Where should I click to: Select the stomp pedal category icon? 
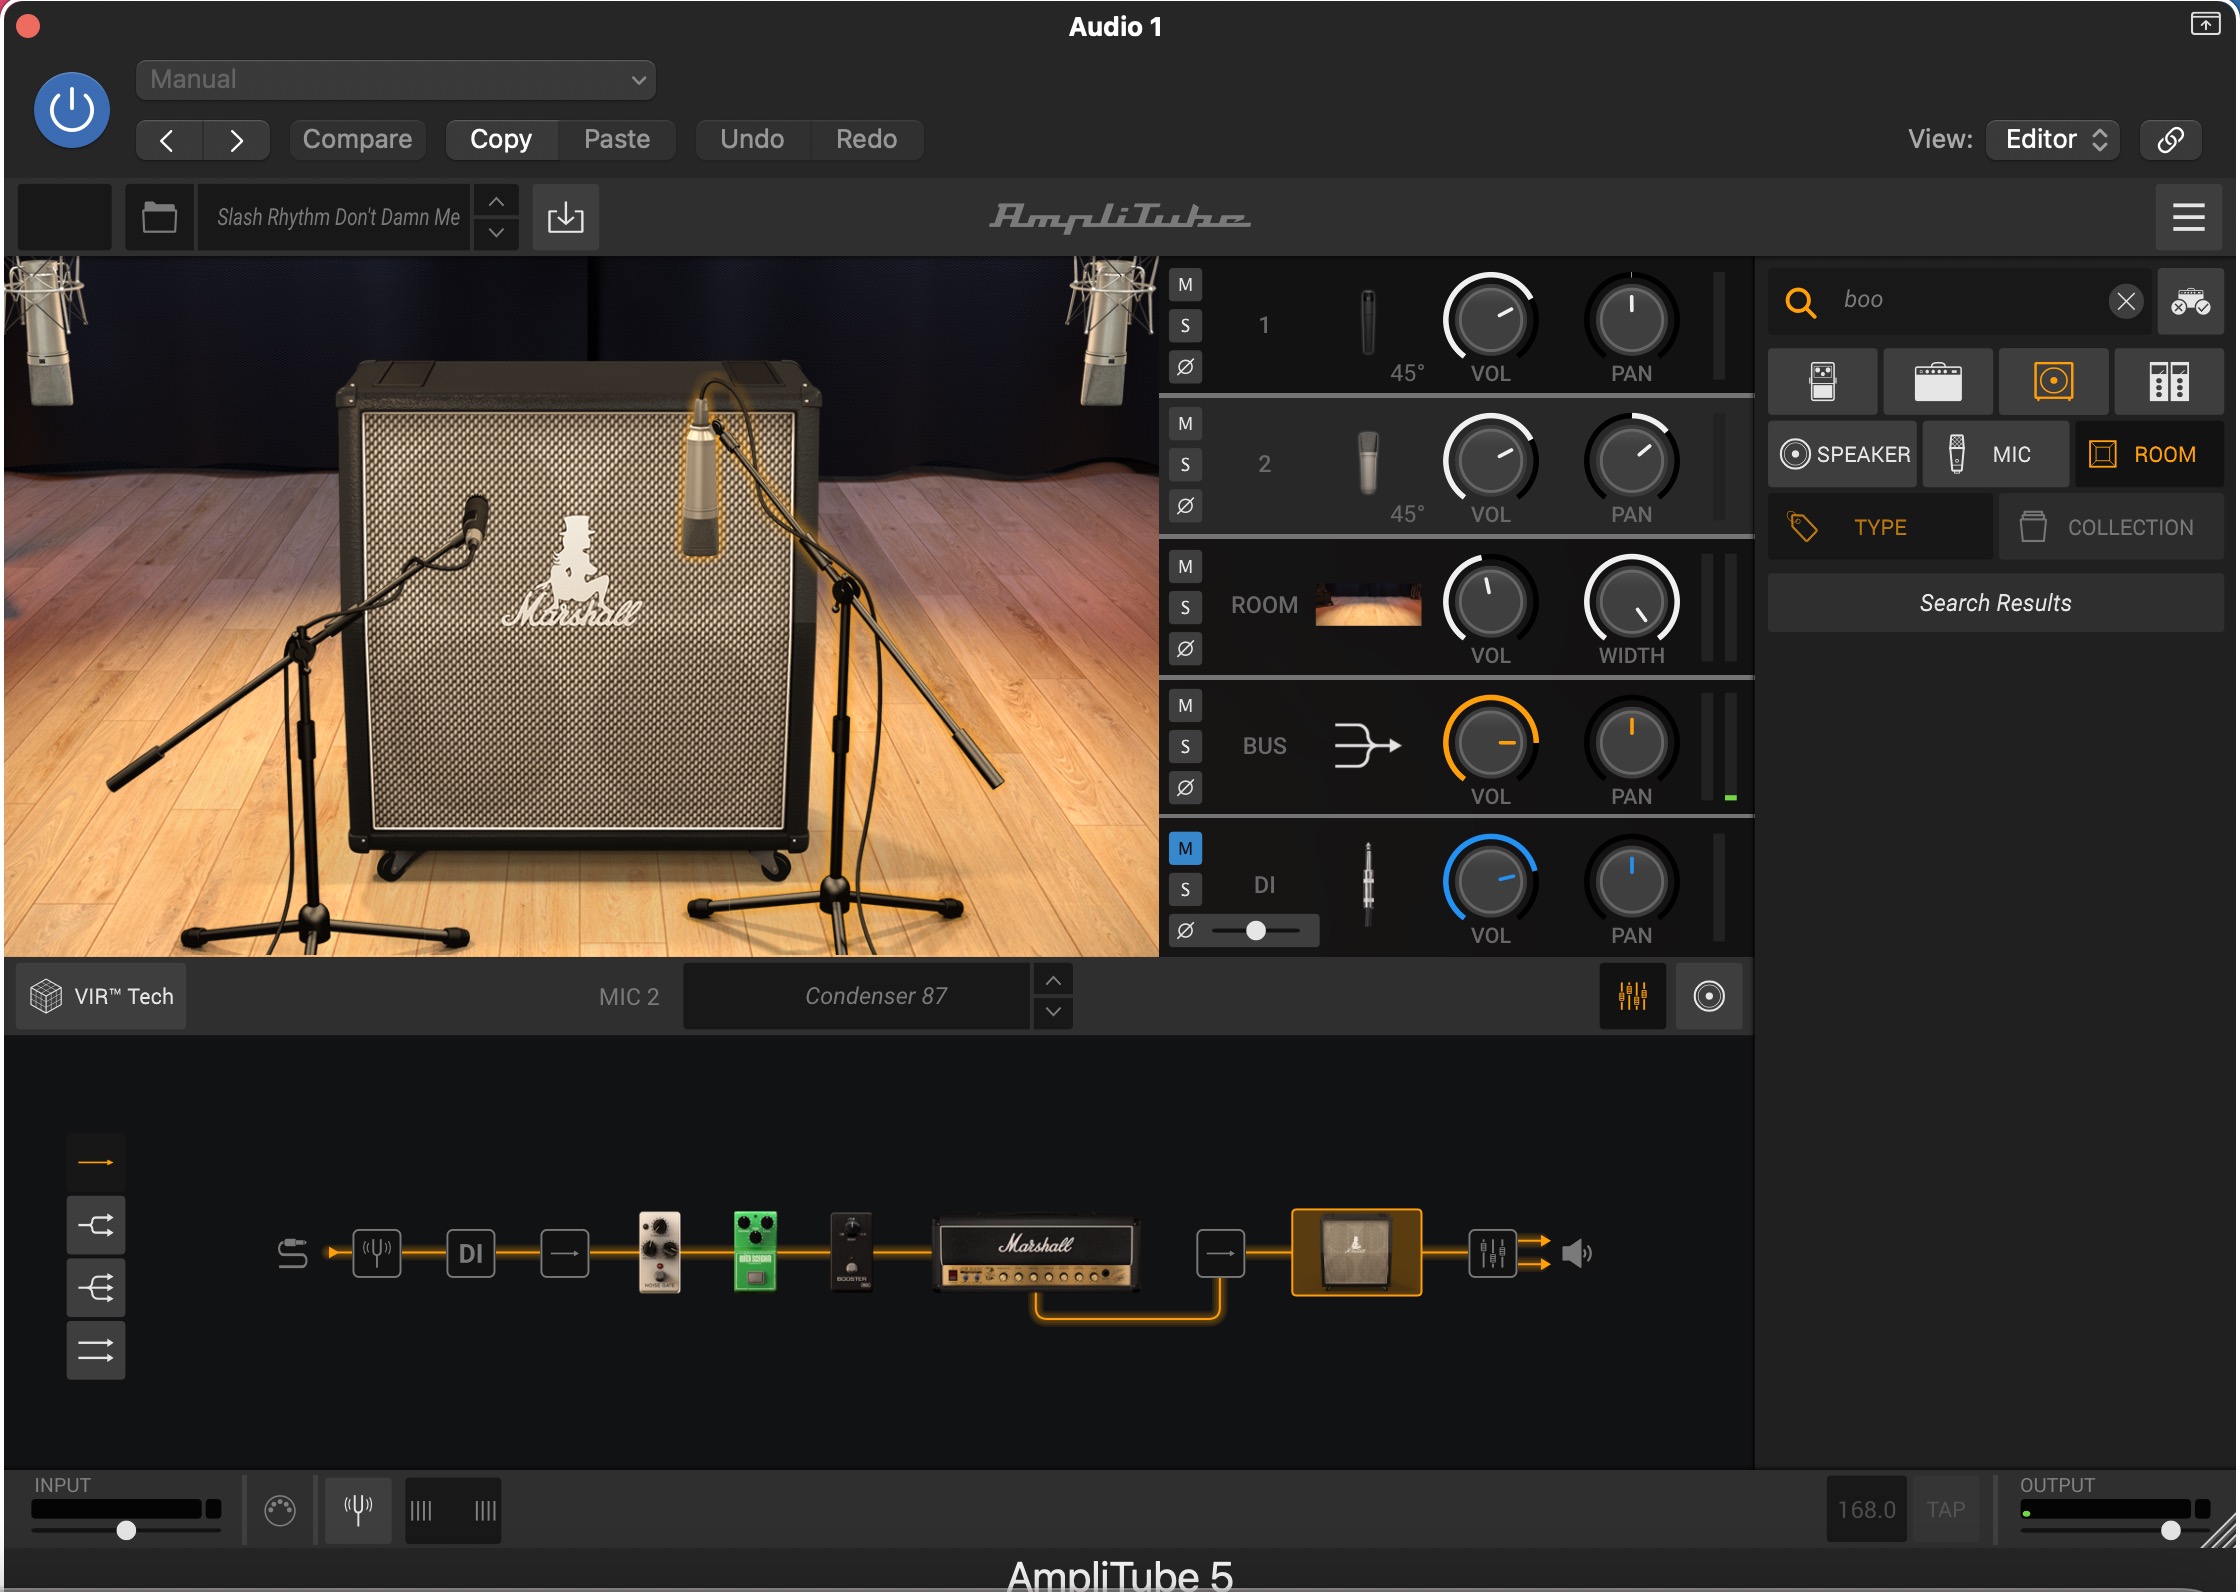pyautogui.click(x=1822, y=382)
